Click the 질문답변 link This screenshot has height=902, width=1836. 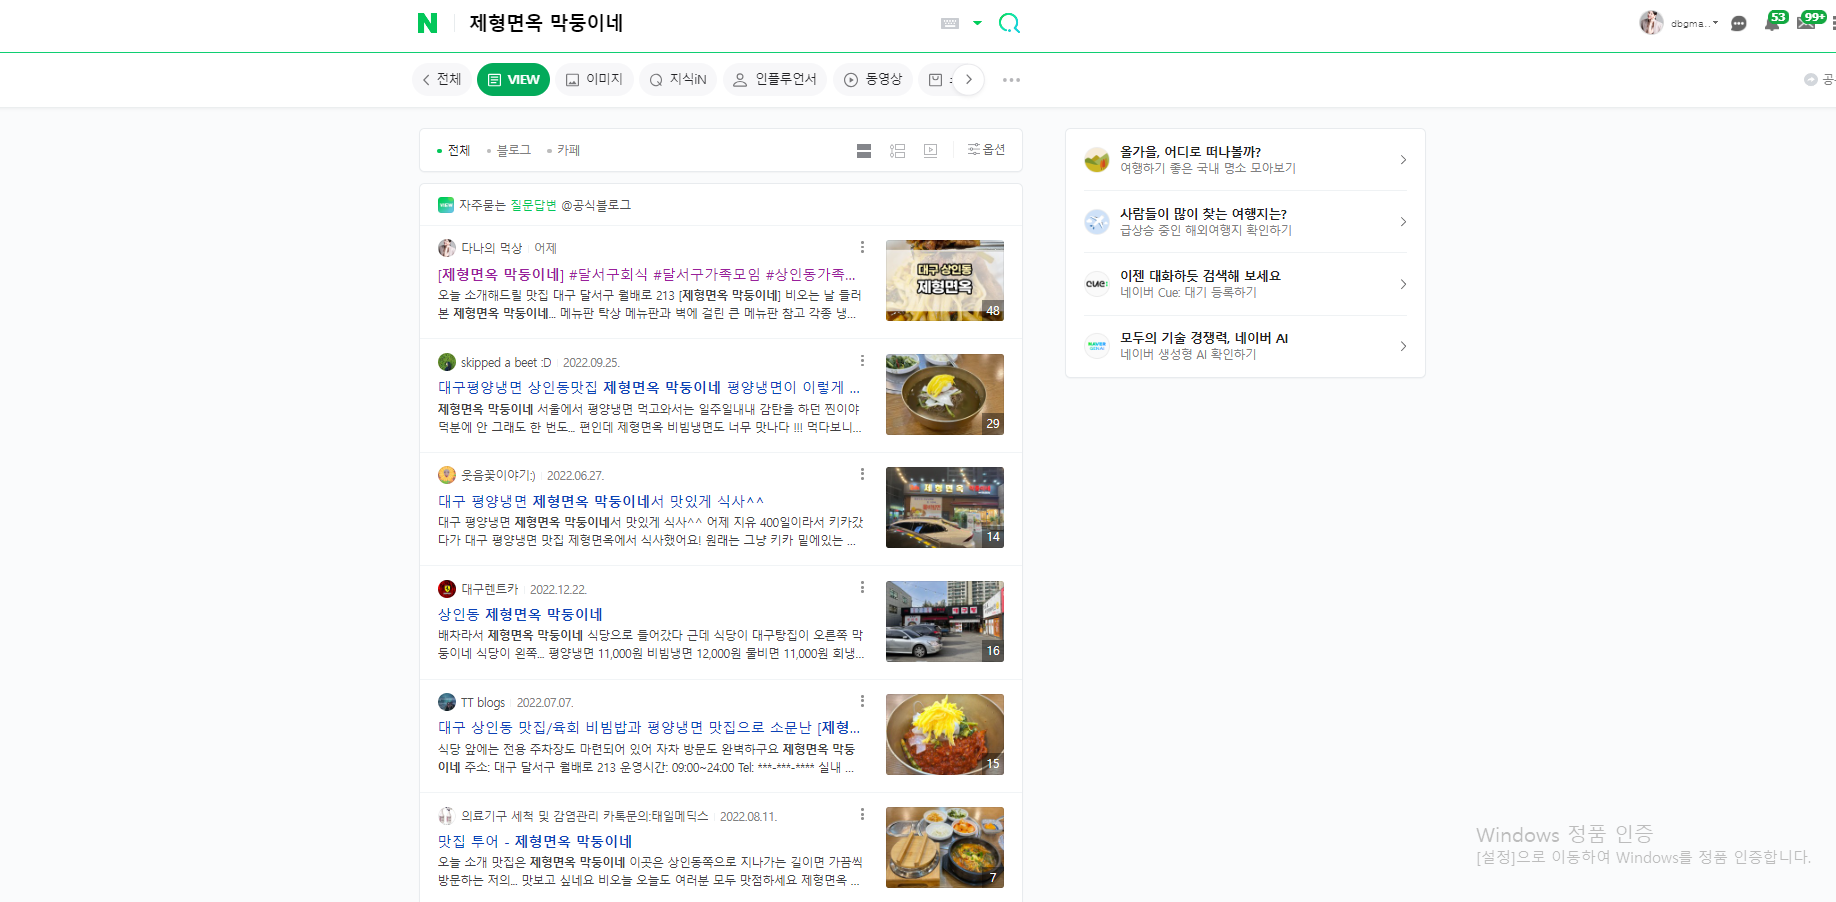533,205
